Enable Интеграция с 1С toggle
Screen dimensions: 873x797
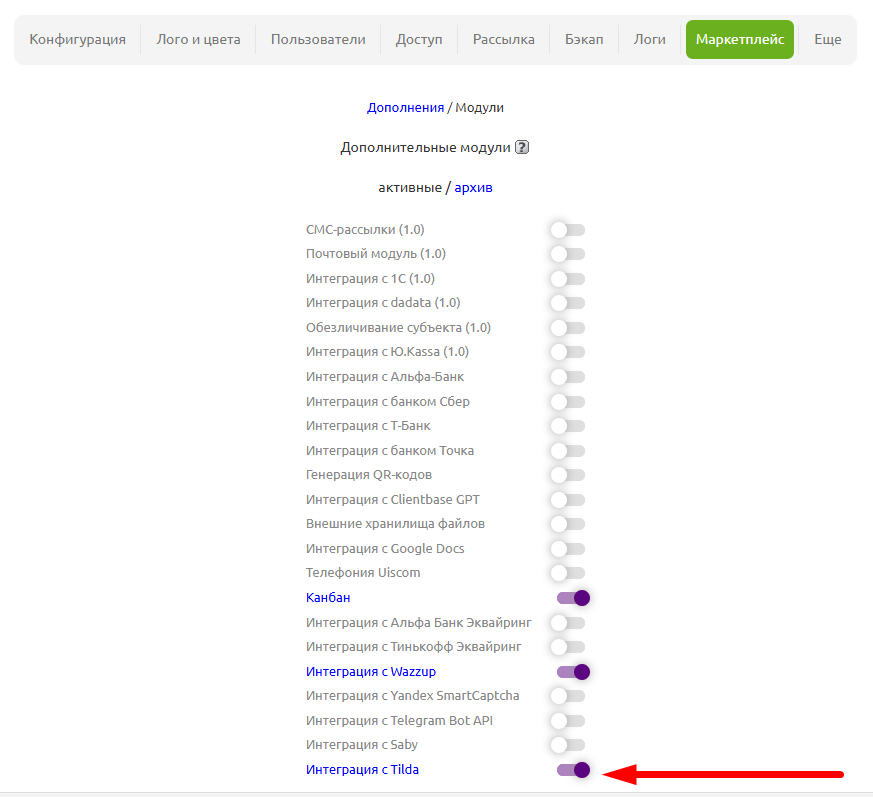[567, 279]
